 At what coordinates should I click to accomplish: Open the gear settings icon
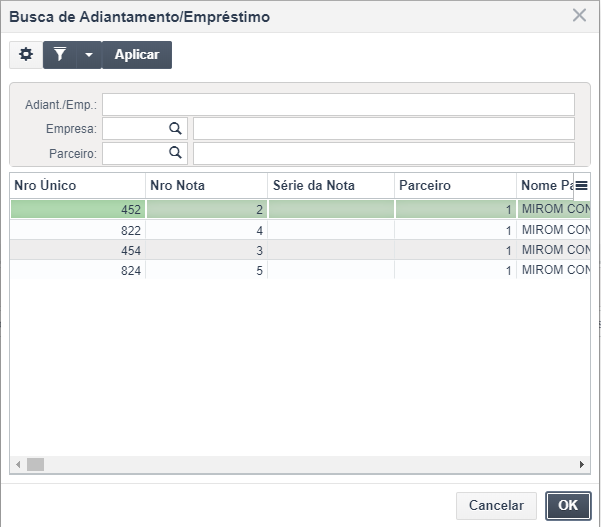(x=26, y=55)
